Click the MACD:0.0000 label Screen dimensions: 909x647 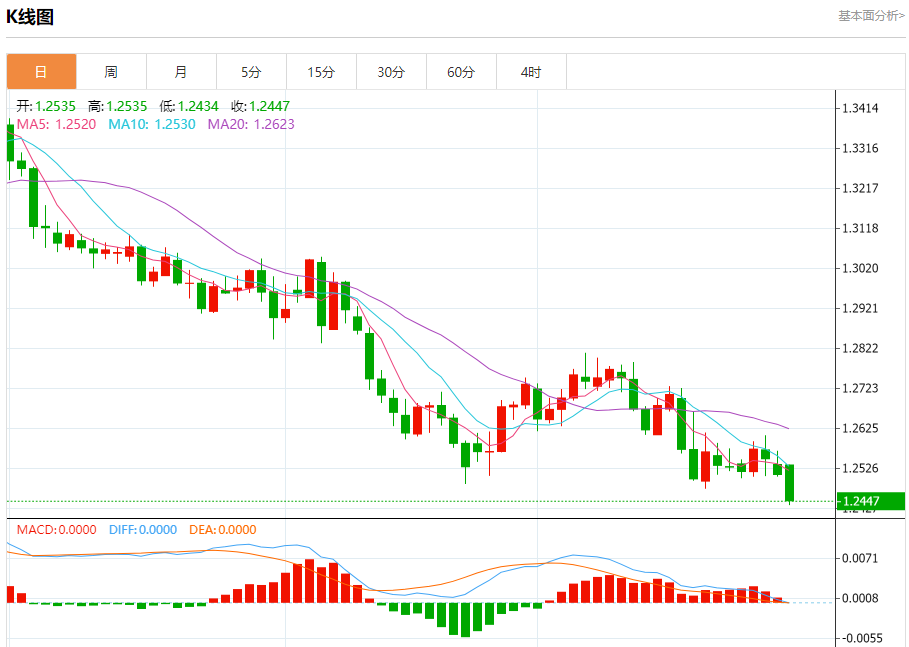click(56, 529)
